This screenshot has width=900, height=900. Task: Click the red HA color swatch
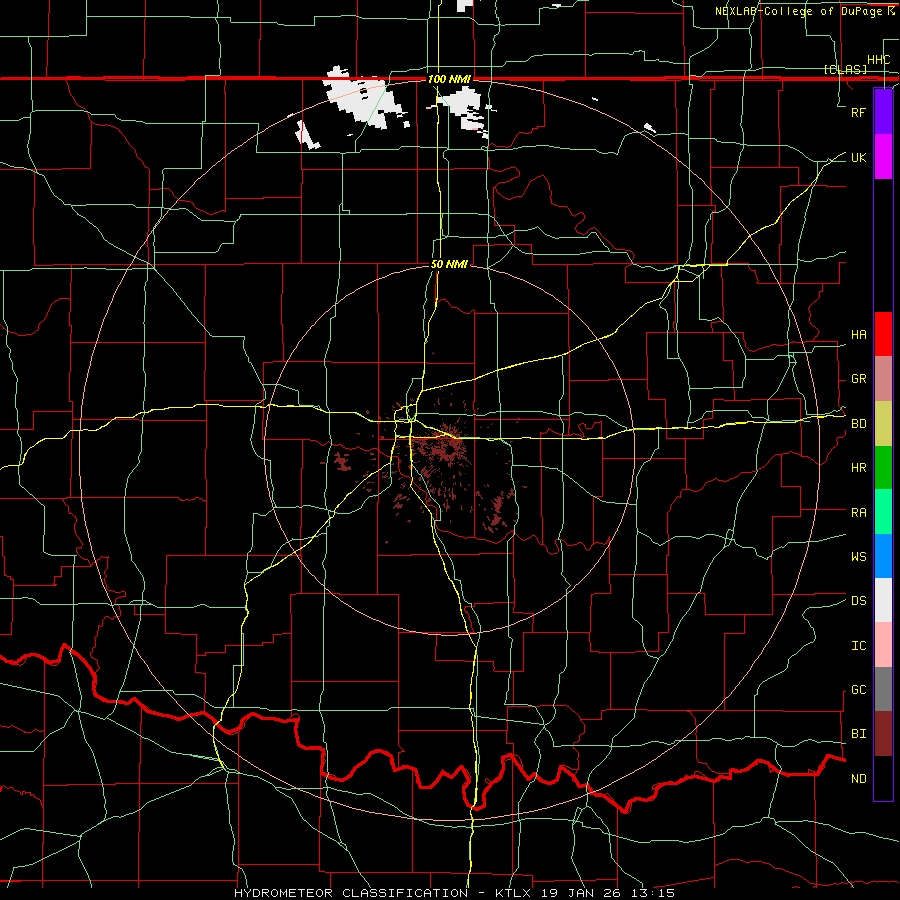click(x=883, y=334)
